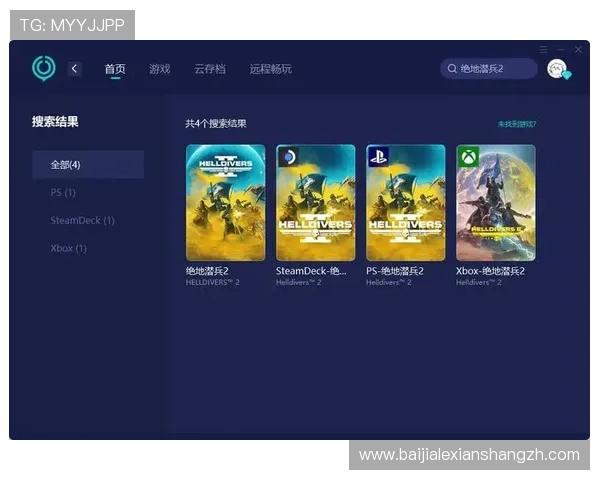Screen dimensions: 600x480
Task: Open the 云存档 tab
Action: pyautogui.click(x=210, y=69)
